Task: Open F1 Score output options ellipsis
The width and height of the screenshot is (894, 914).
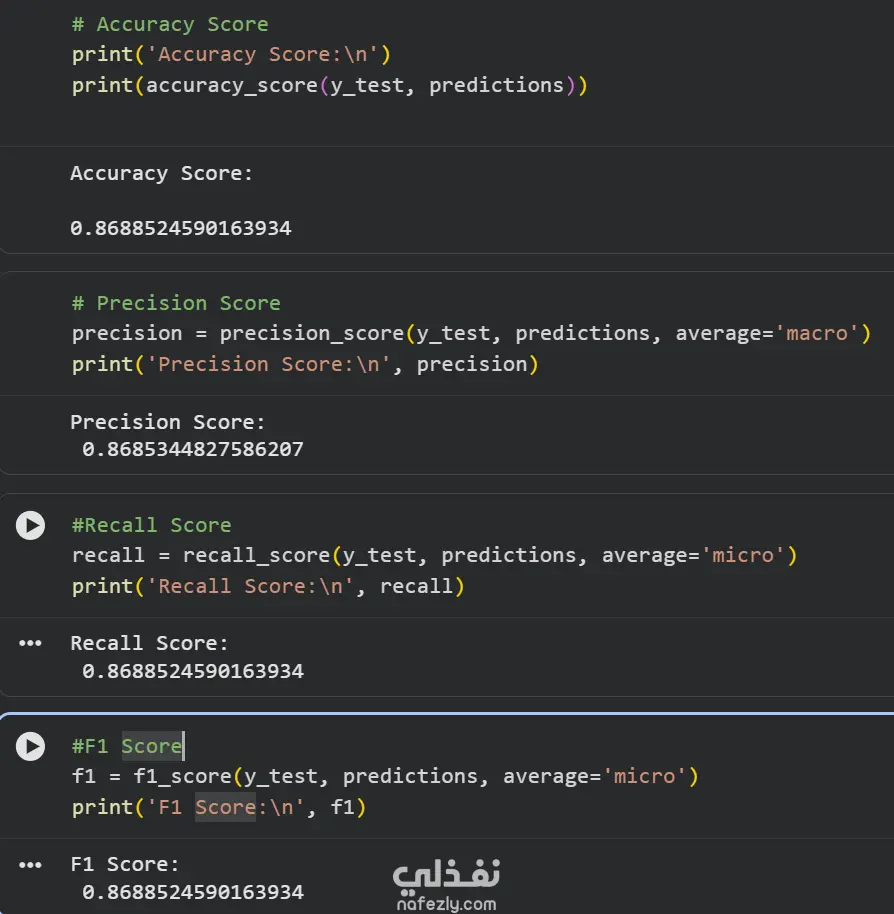Action: click(30, 864)
